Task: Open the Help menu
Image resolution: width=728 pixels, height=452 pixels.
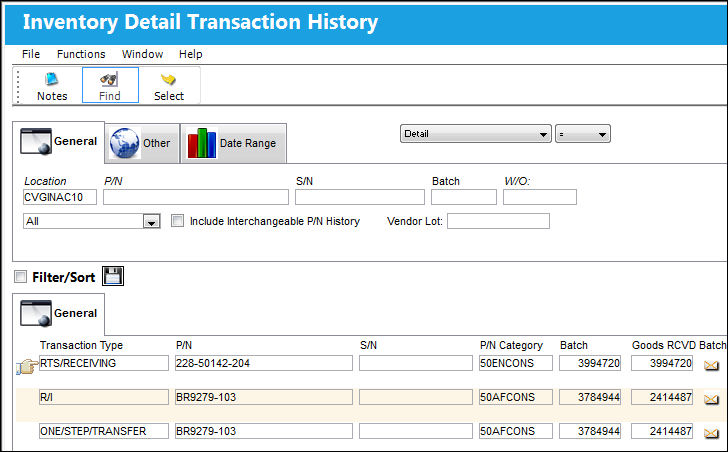Action: (x=191, y=54)
